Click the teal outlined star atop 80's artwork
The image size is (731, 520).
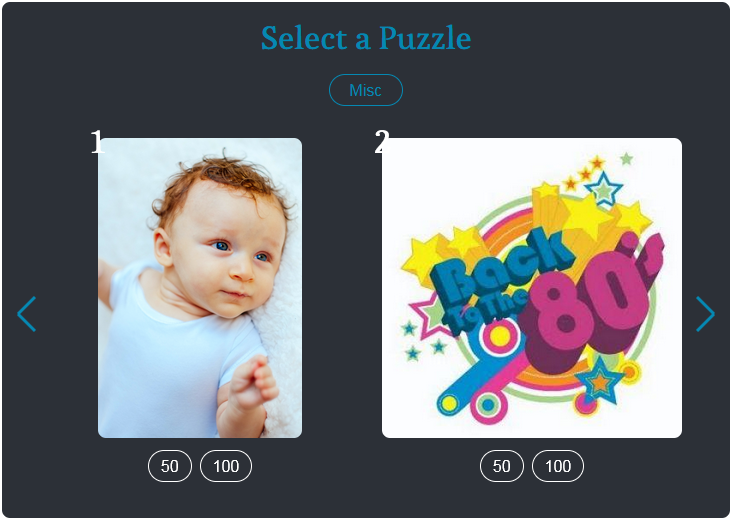(x=604, y=188)
